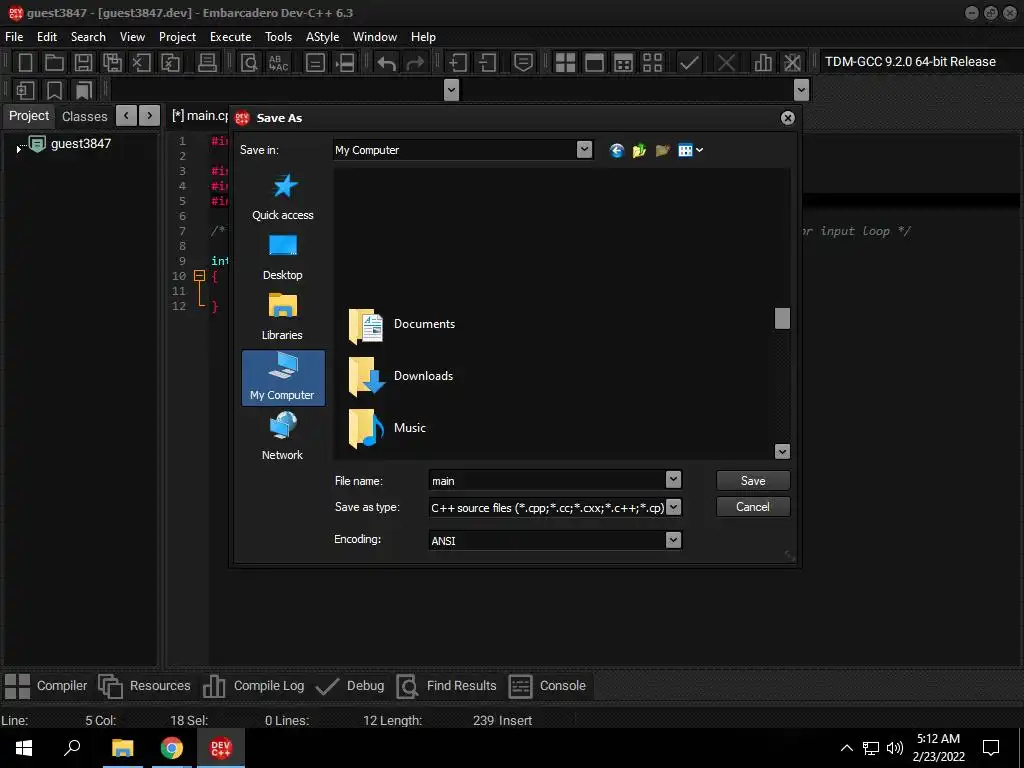Click the Open folder toolbar icon
The image size is (1024, 768).
click(54, 63)
